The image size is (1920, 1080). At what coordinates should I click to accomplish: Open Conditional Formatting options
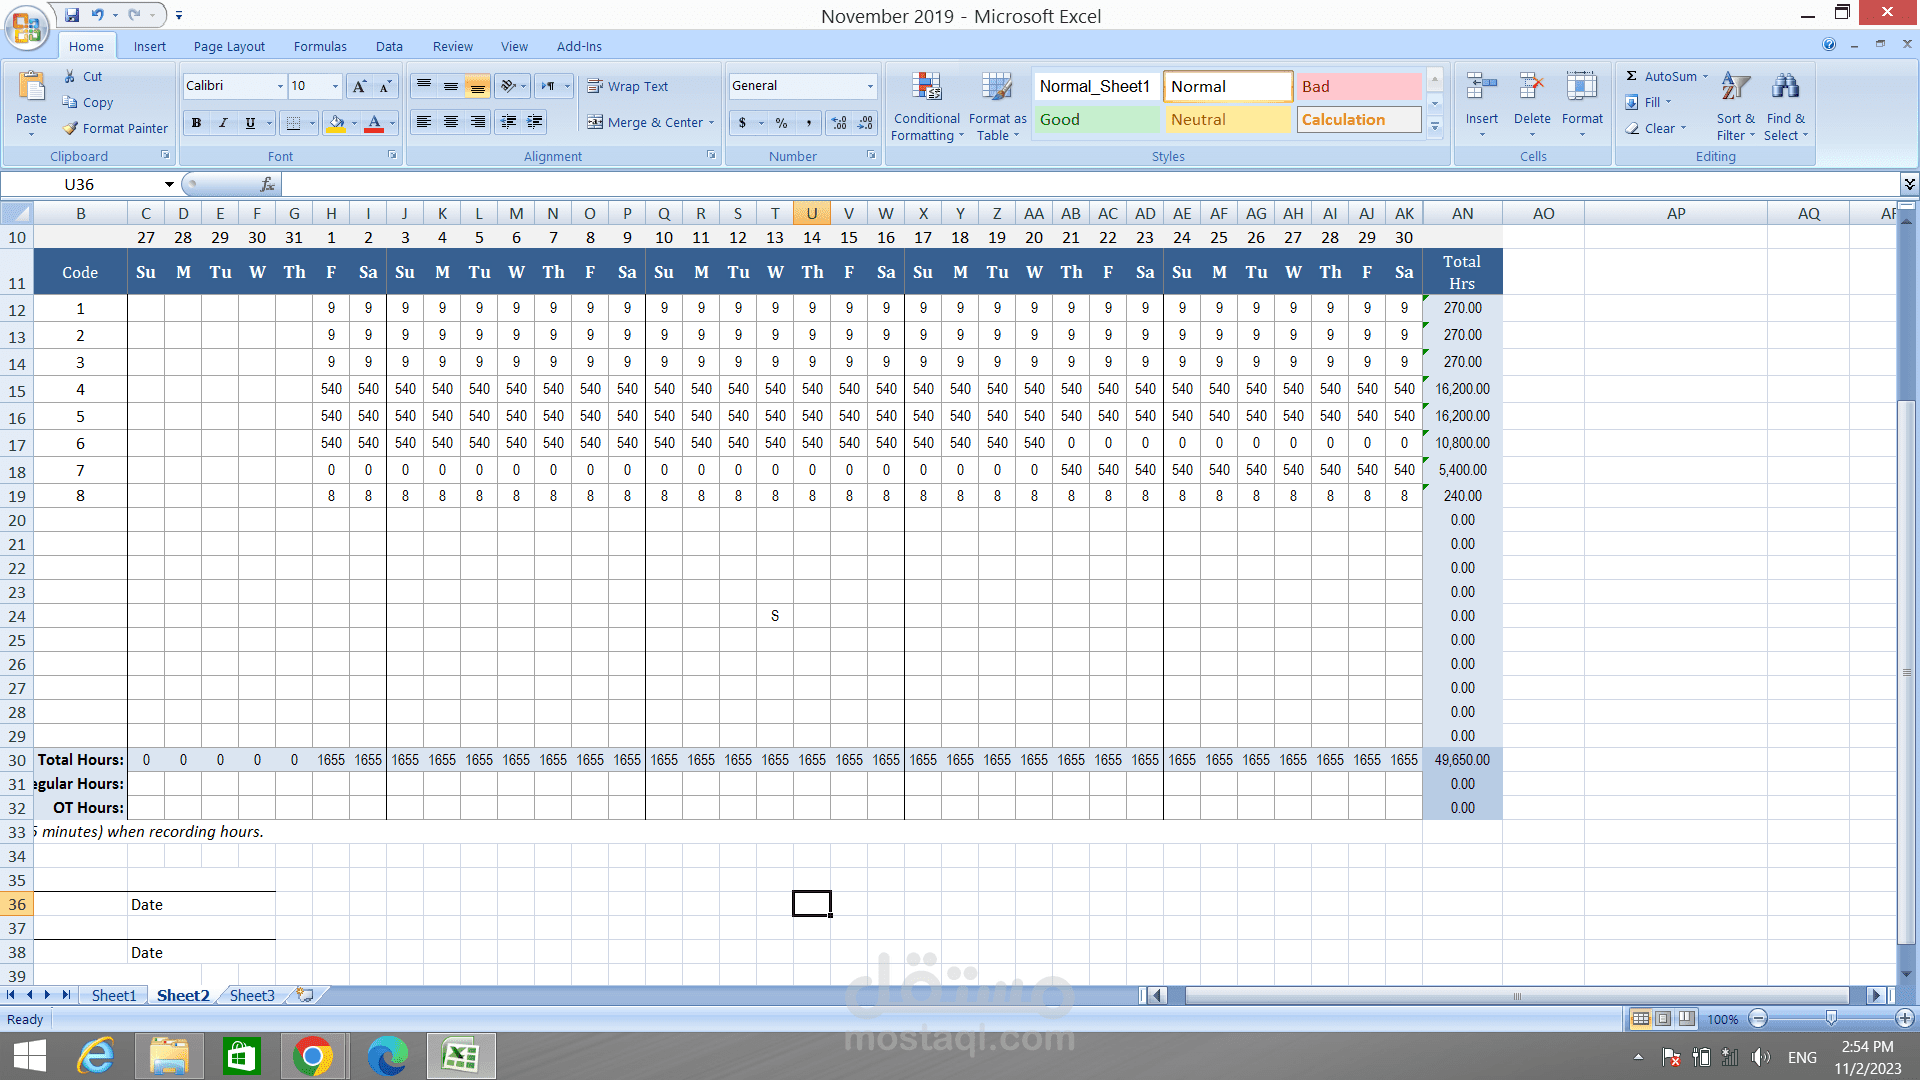point(927,107)
